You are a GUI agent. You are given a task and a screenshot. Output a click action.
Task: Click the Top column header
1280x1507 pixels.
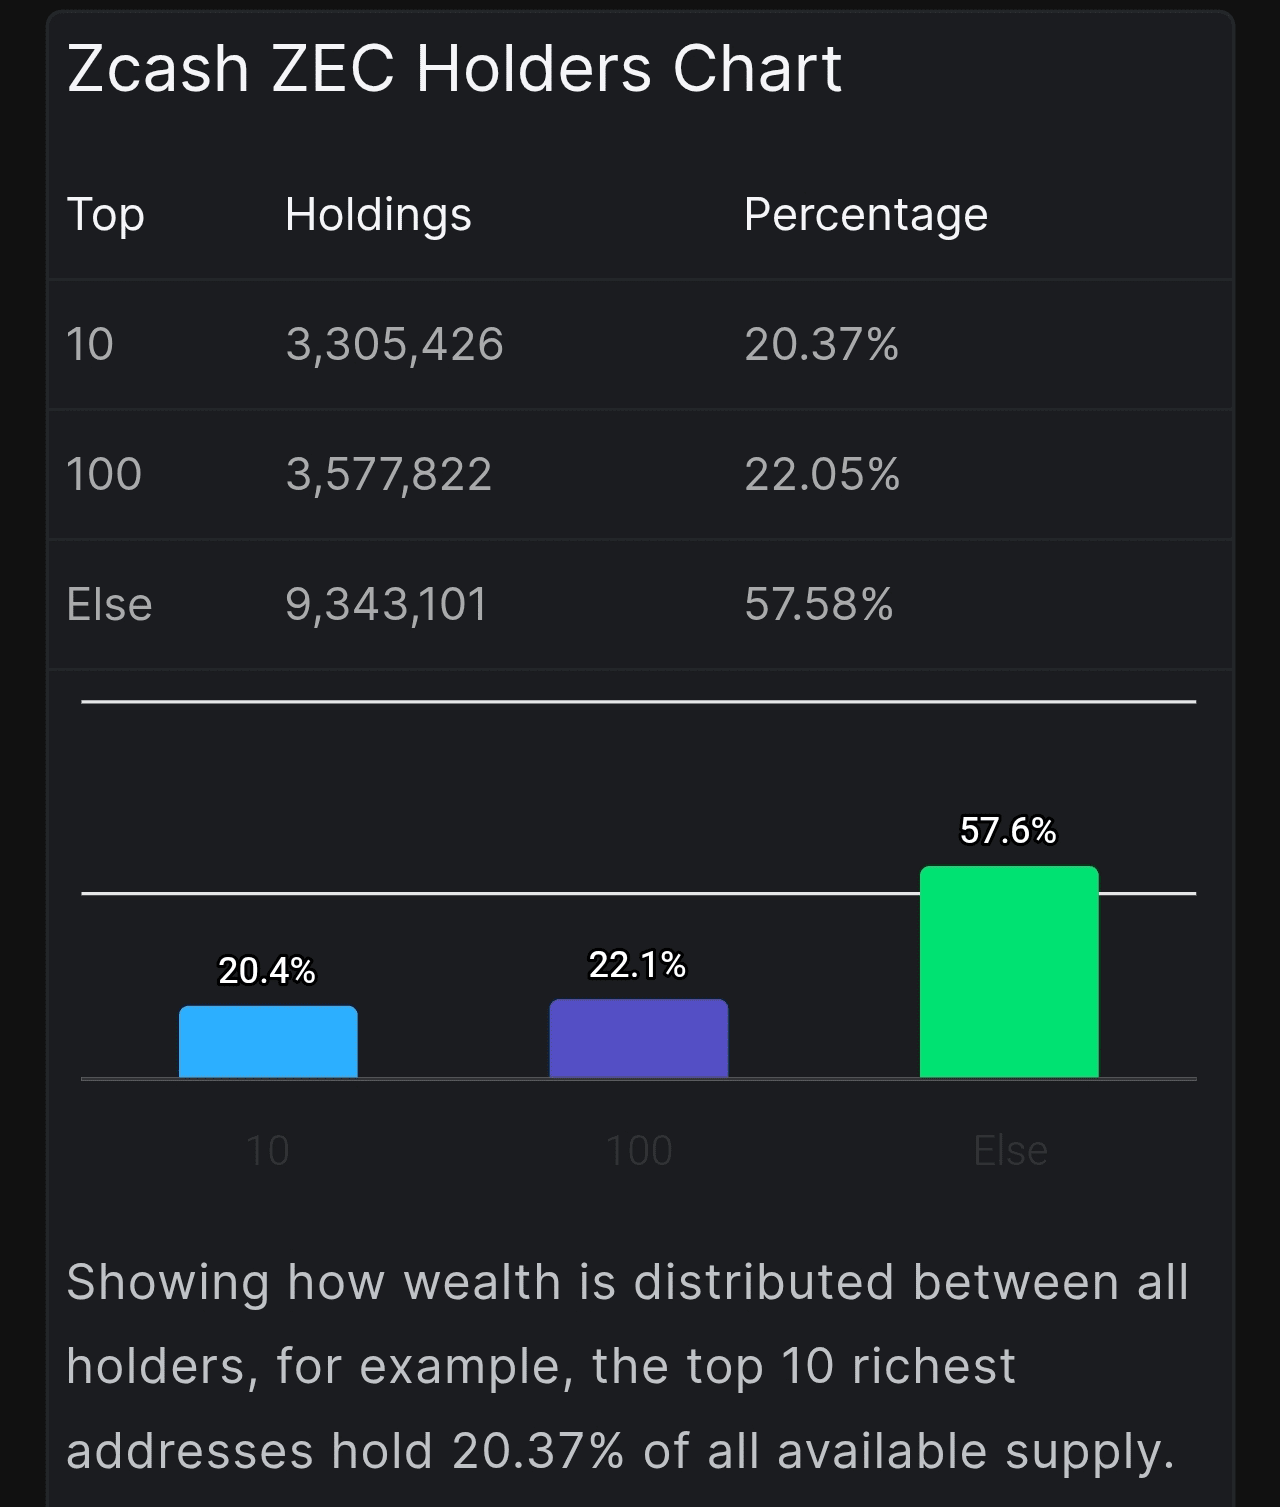pyautogui.click(x=105, y=215)
